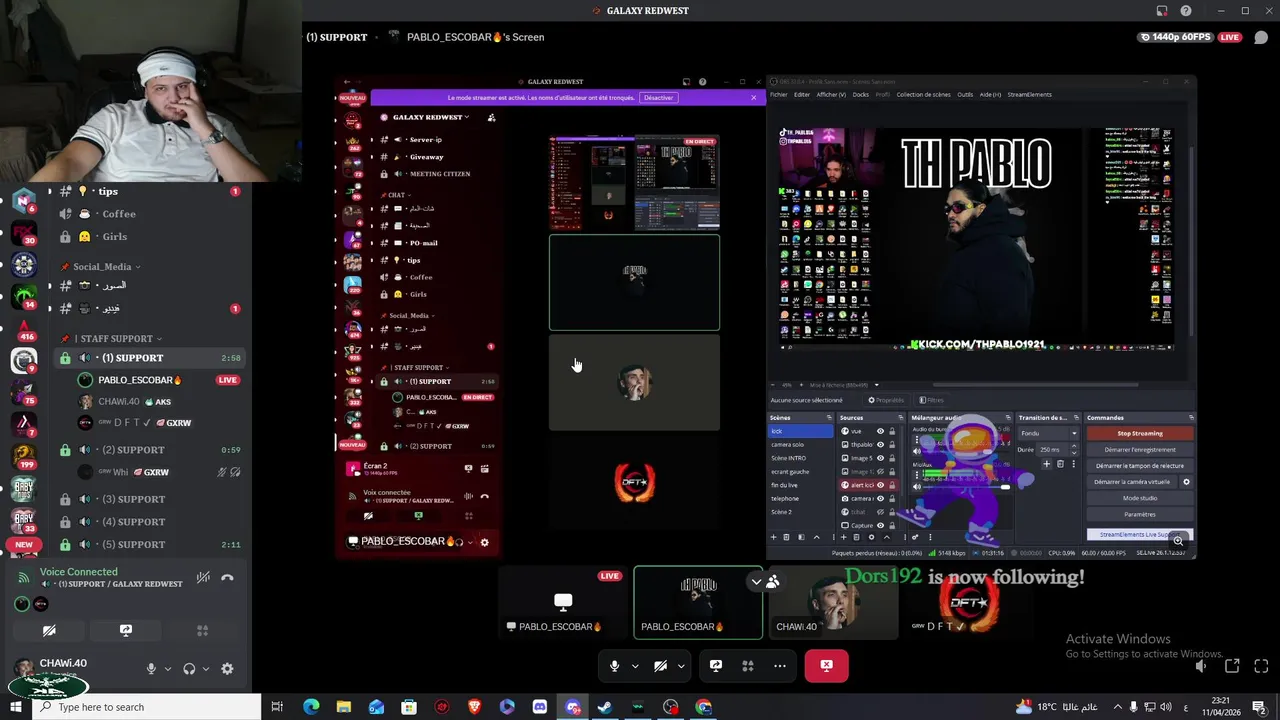
Task: Open server icon with 199 badge
Action: [24, 455]
